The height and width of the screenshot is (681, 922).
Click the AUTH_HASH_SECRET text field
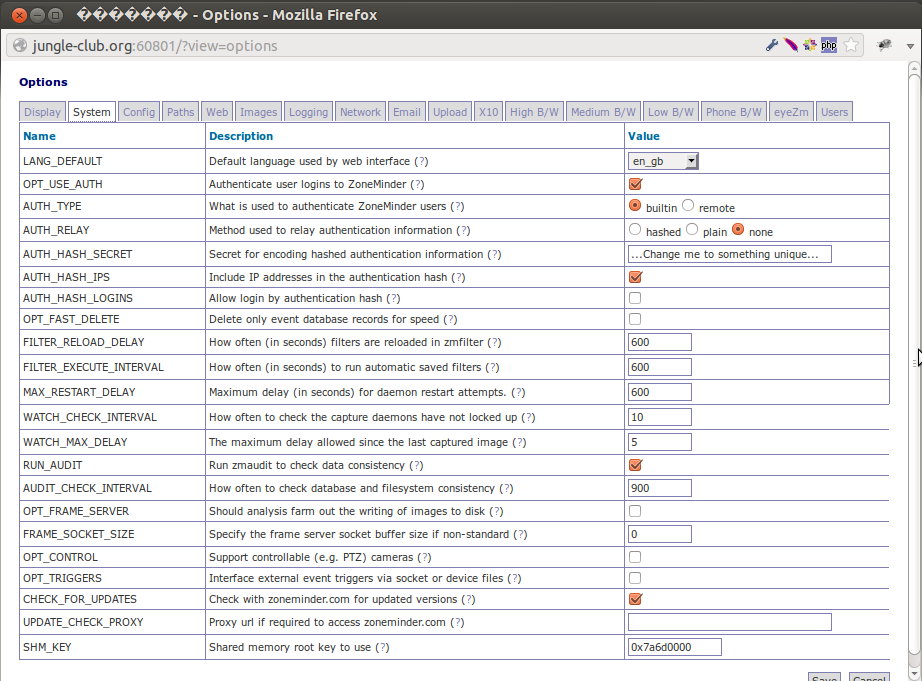point(730,254)
